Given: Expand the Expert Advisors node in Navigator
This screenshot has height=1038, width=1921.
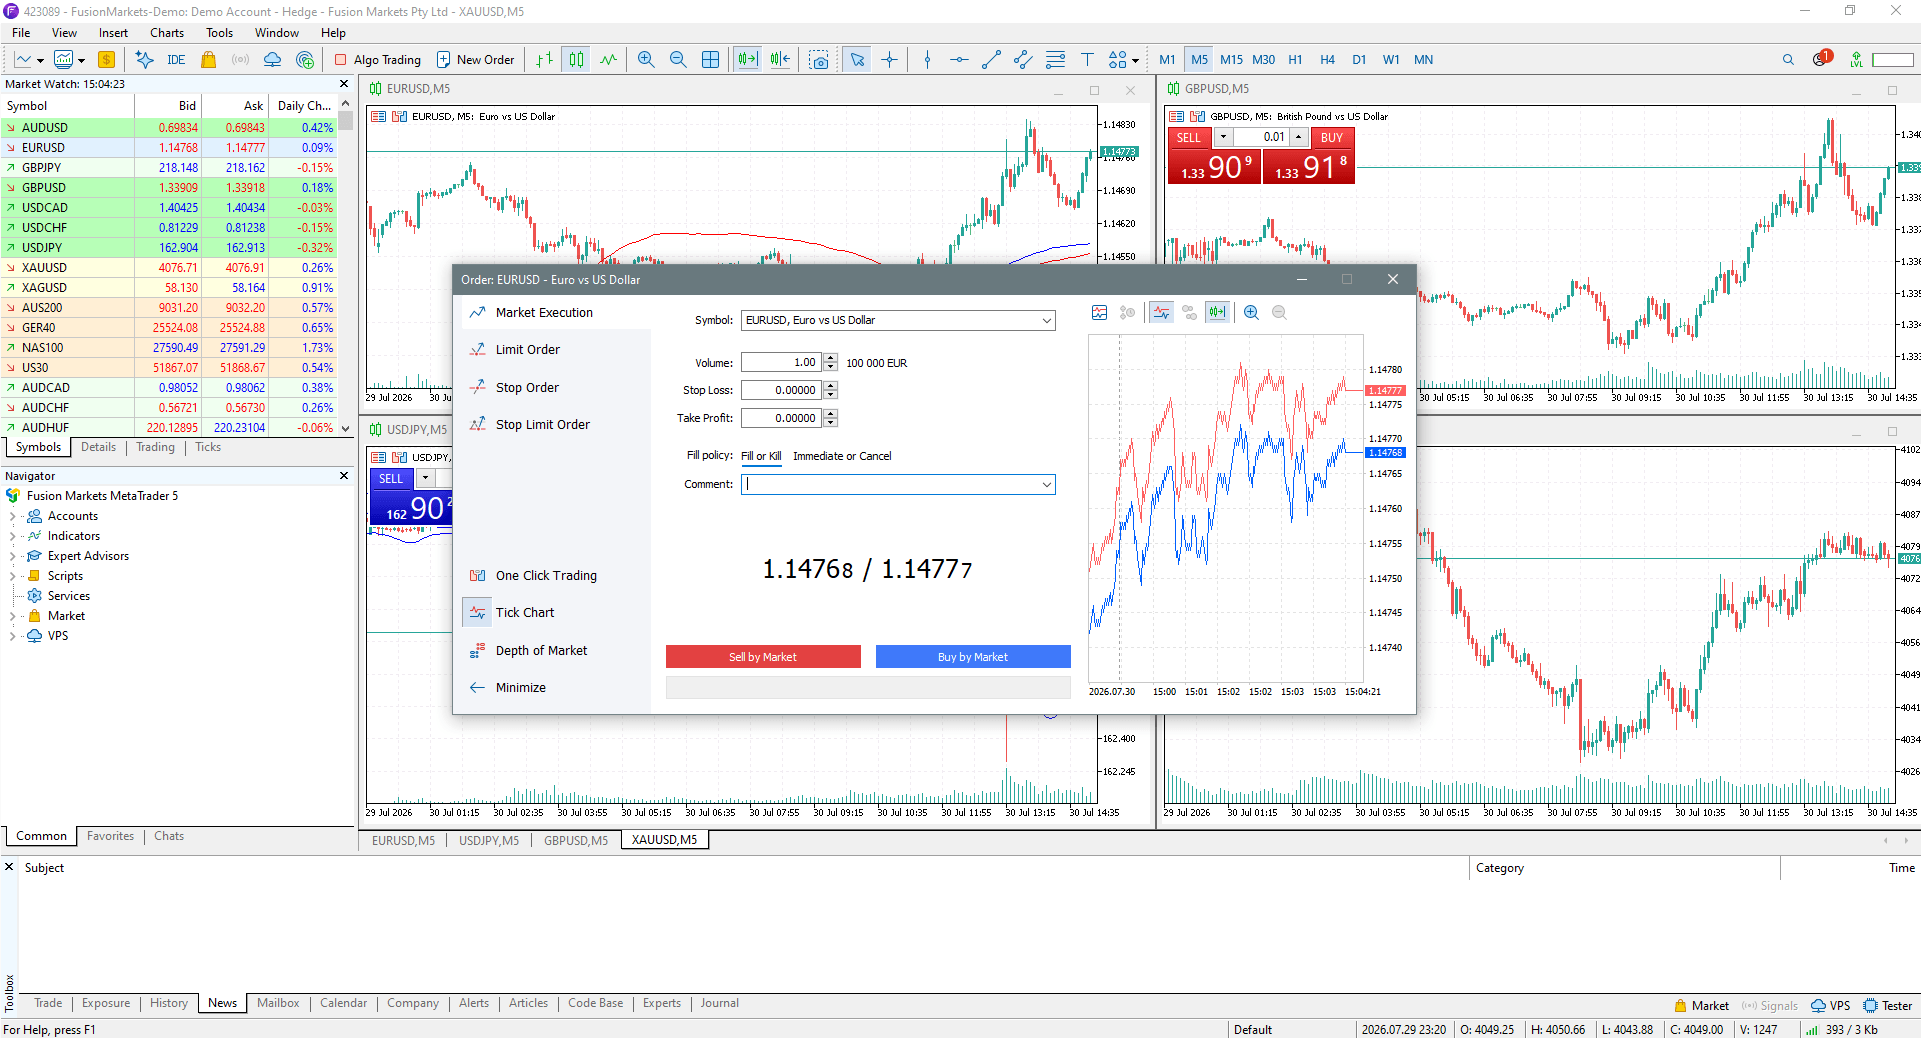Looking at the screenshot, I should [x=12, y=556].
